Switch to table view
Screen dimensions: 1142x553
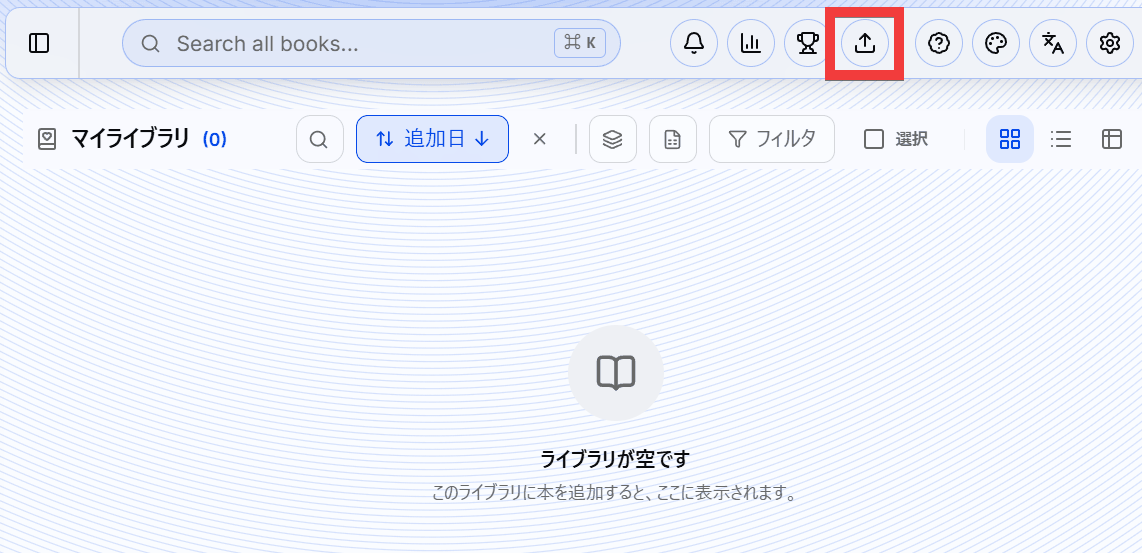[x=1111, y=139]
